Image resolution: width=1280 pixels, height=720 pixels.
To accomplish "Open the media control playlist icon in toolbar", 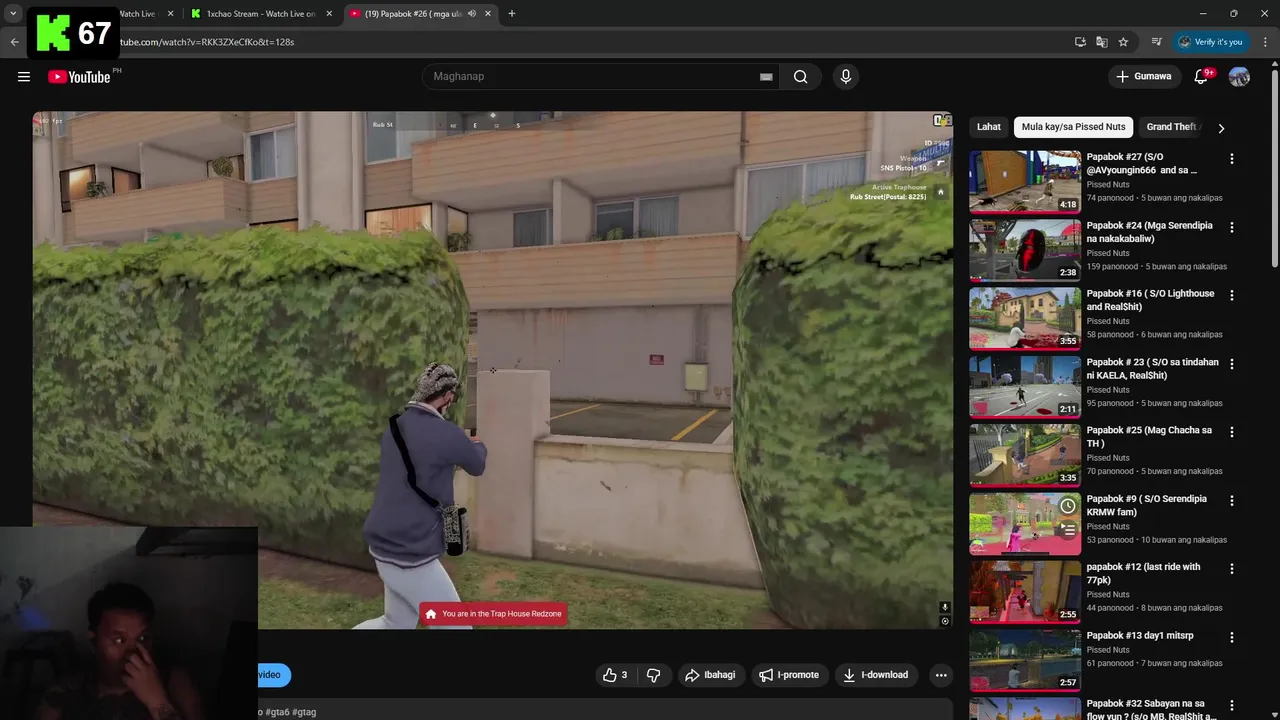I will click(x=1156, y=42).
